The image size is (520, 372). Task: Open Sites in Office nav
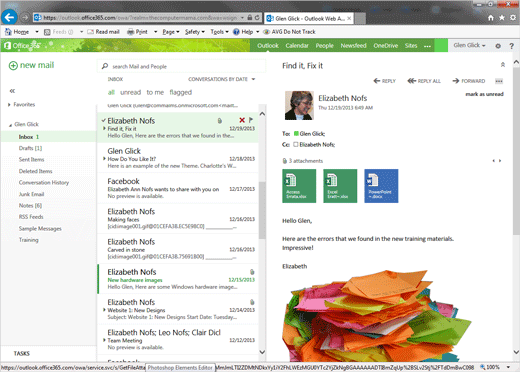[411, 46]
